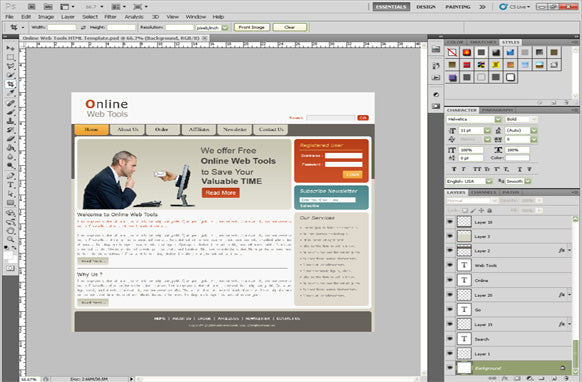
Task: Select the Move tool
Action: [10, 48]
